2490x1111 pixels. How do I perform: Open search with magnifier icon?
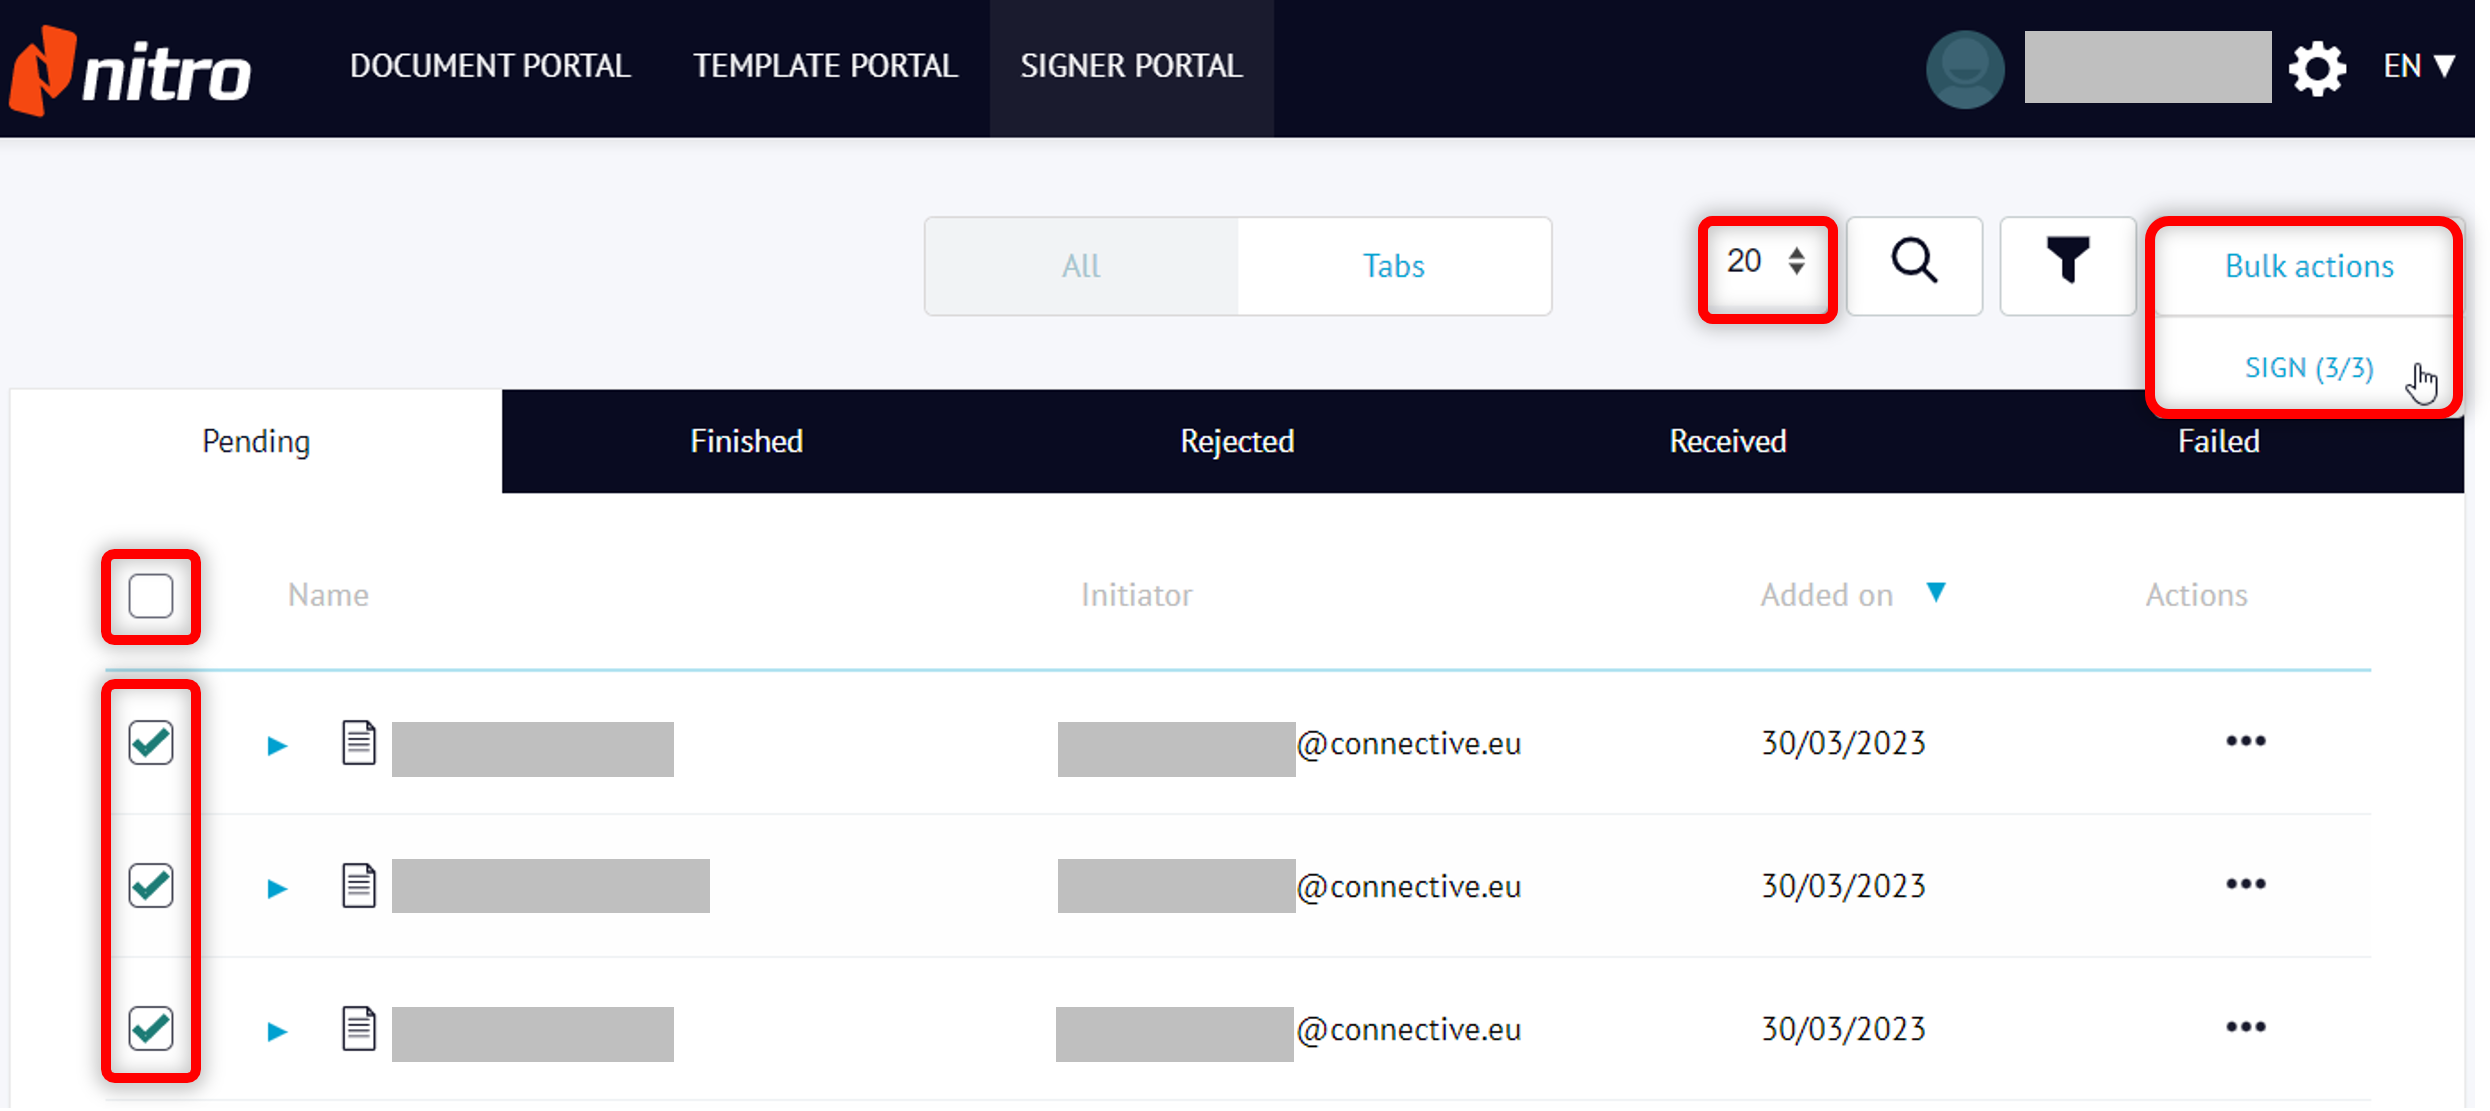tap(1914, 264)
